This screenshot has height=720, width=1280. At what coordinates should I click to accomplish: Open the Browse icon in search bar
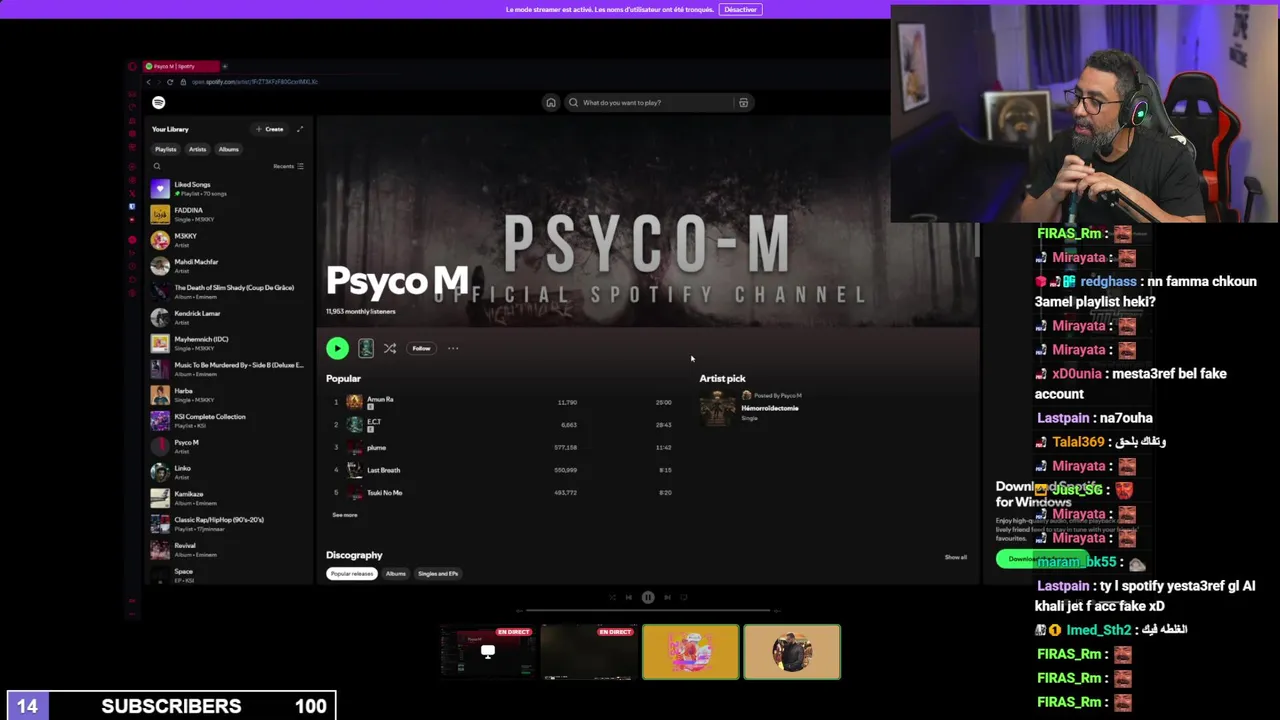(x=743, y=102)
